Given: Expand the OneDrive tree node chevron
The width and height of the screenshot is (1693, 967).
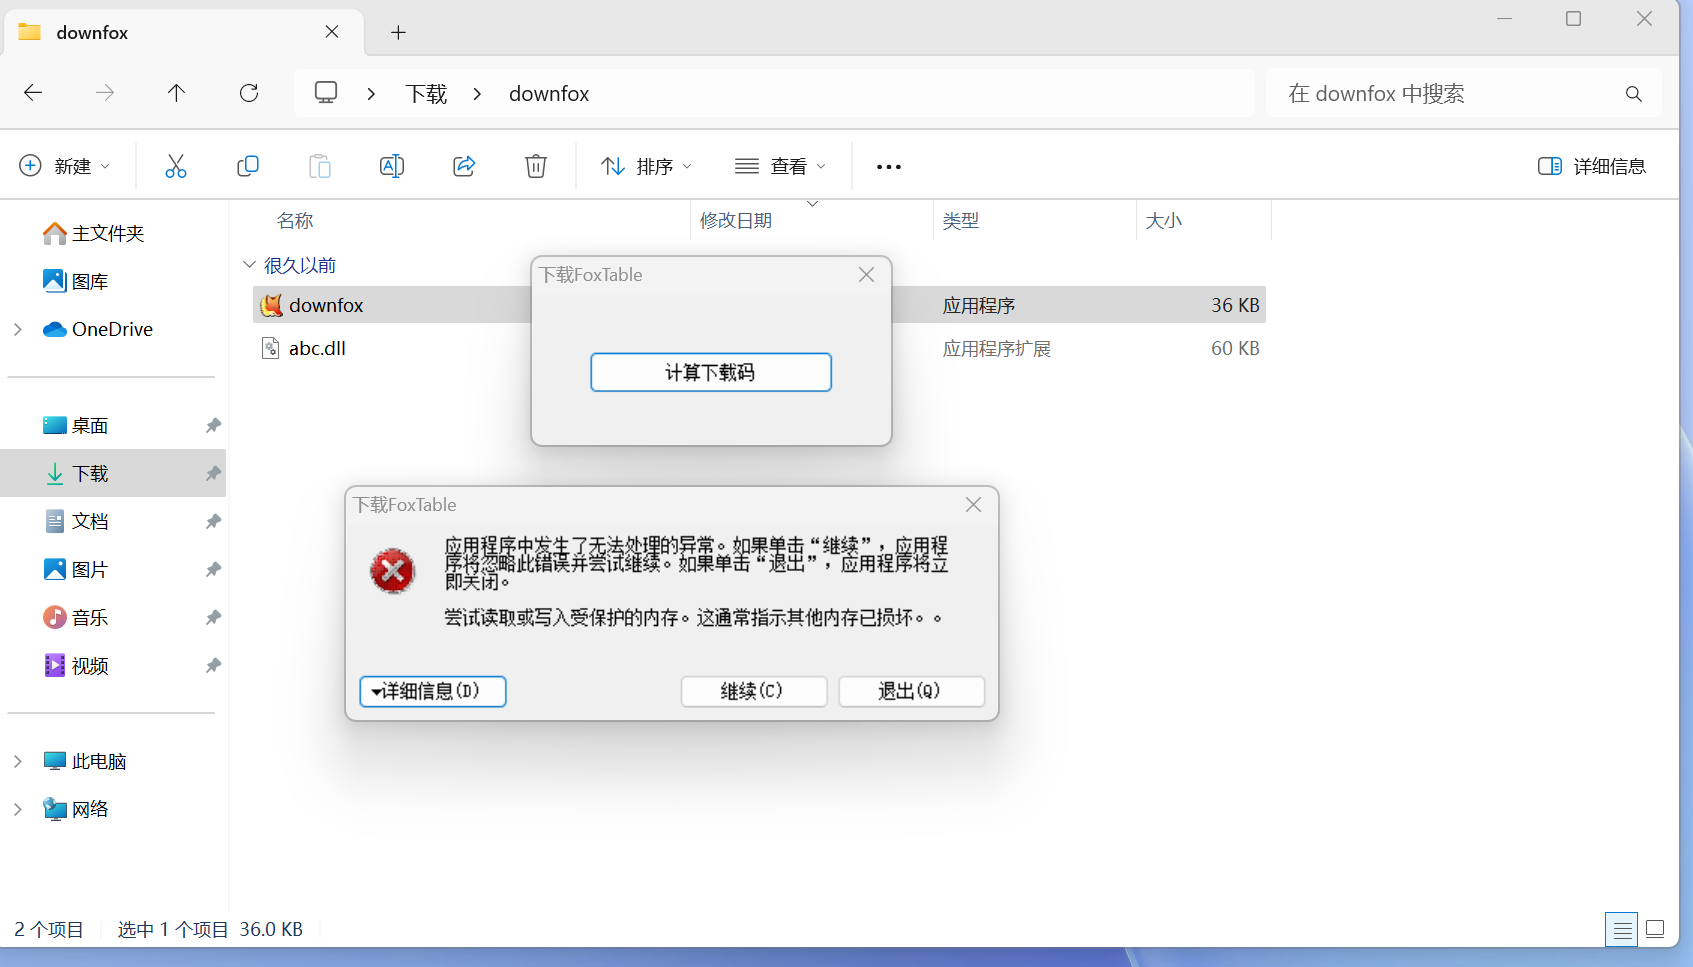Looking at the screenshot, I should click(18, 329).
